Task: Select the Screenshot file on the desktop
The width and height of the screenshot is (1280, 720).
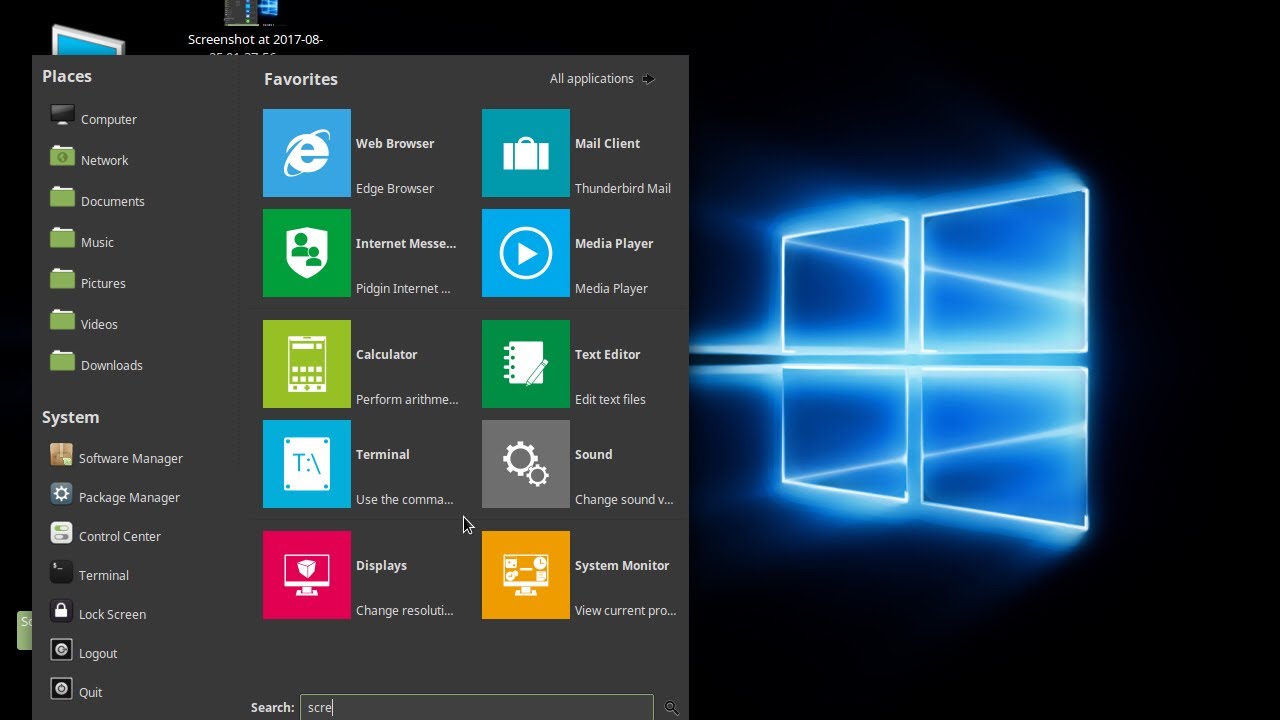Action: coord(255,28)
